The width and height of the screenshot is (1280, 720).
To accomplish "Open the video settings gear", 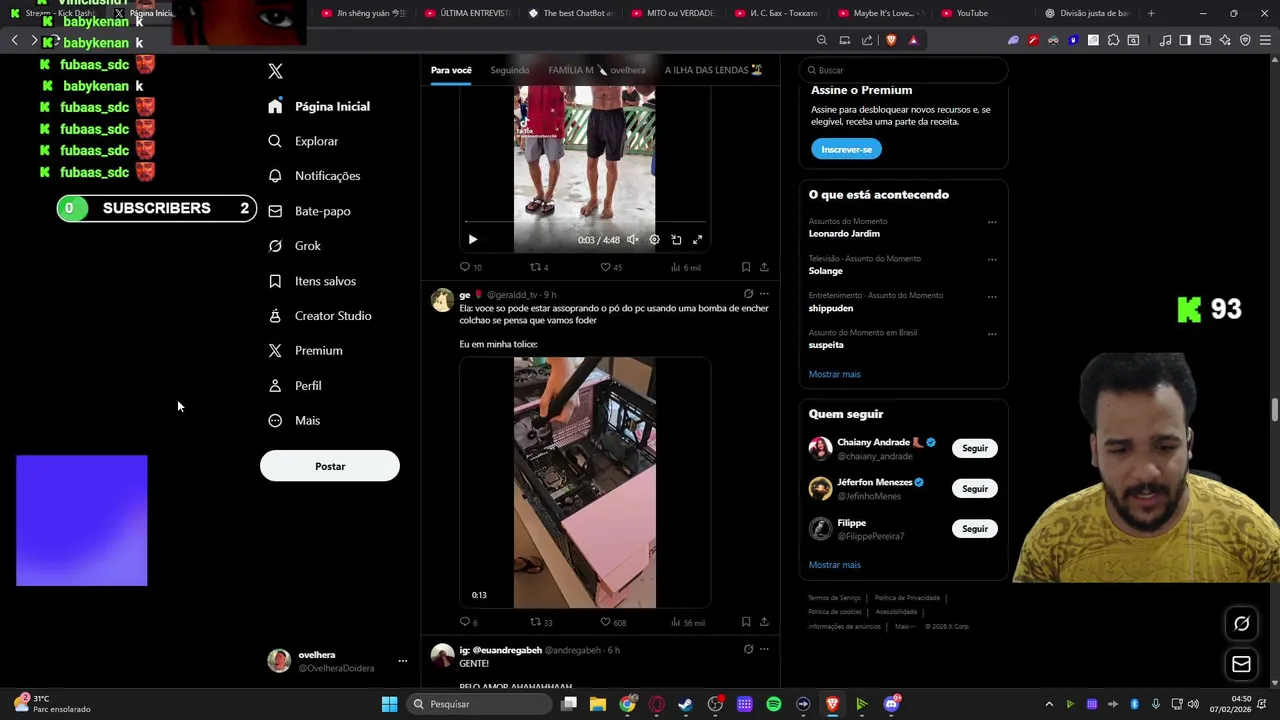I will click(x=654, y=240).
